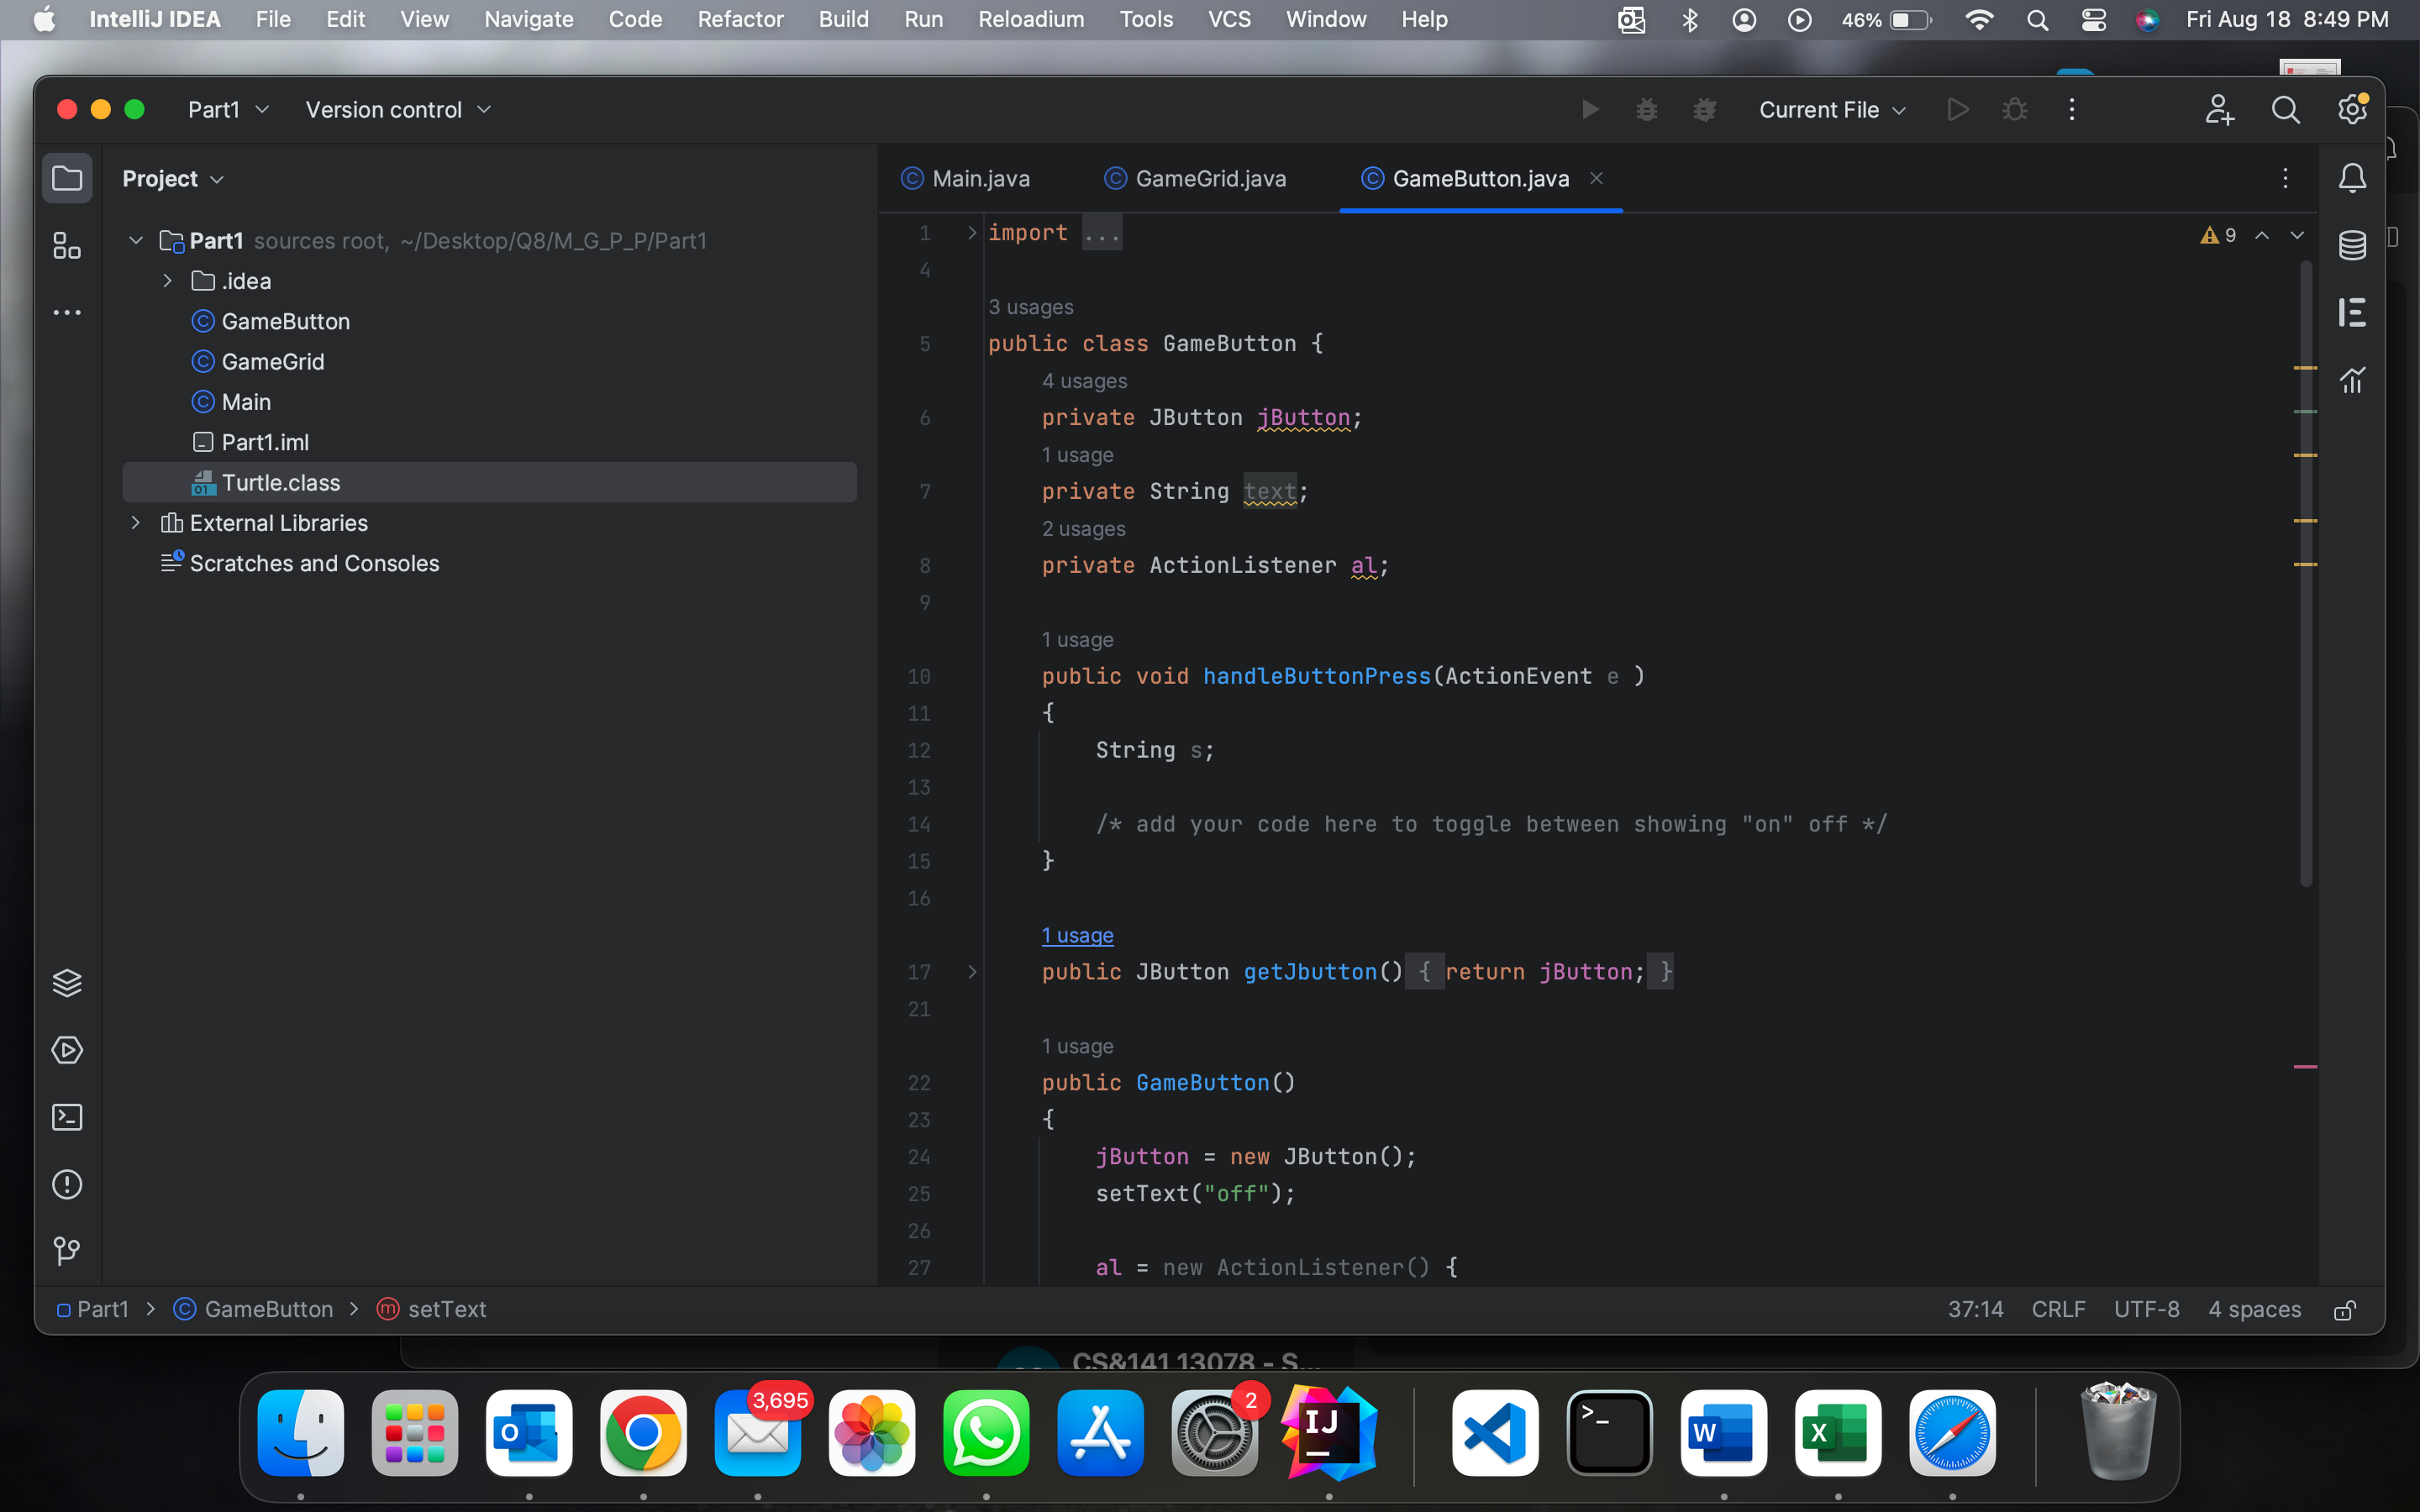The width and height of the screenshot is (2420, 1512).
Task: Switch to the GameGrid.java tab
Action: coord(1196,179)
